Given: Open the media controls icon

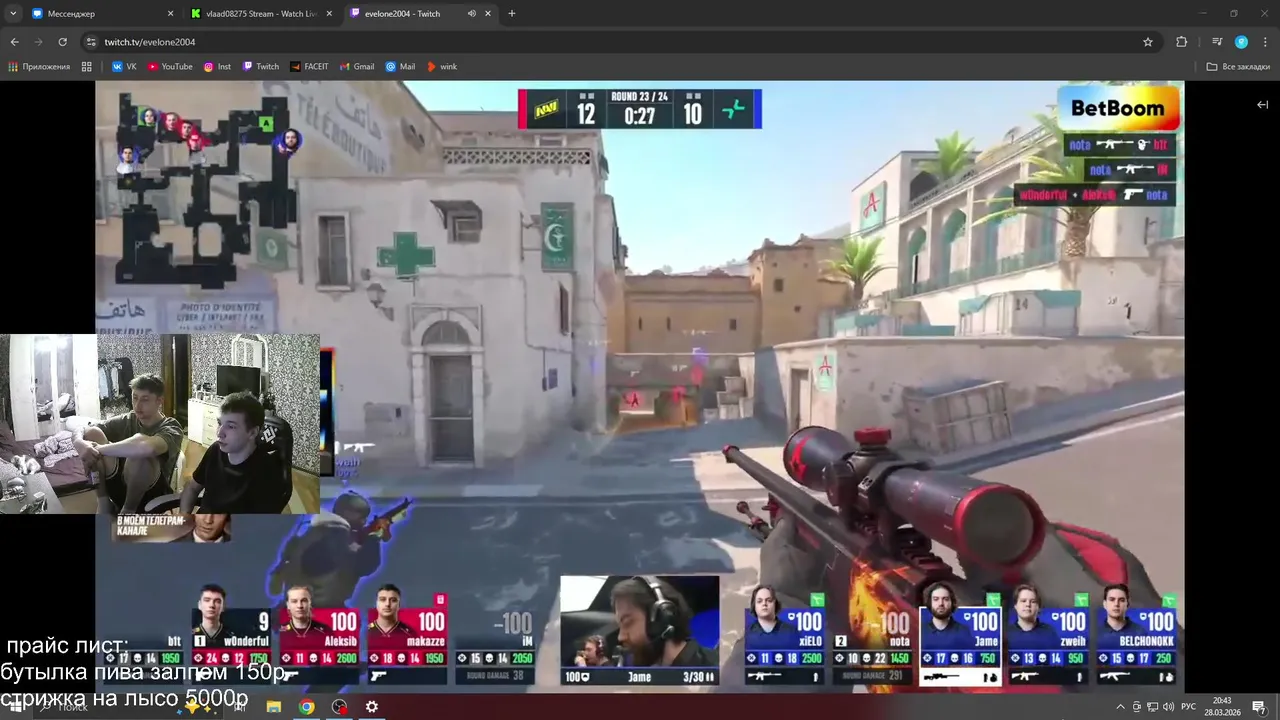Looking at the screenshot, I should point(1217,42).
